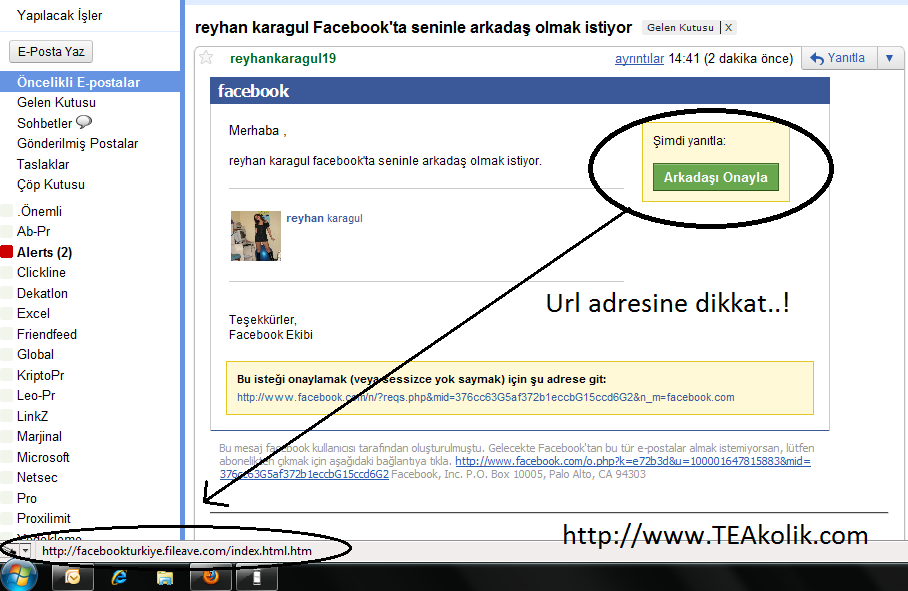Image resolution: width=908 pixels, height=591 pixels.
Task: Select Öncelikli E-postalar in the sidebar
Action: 90,82
